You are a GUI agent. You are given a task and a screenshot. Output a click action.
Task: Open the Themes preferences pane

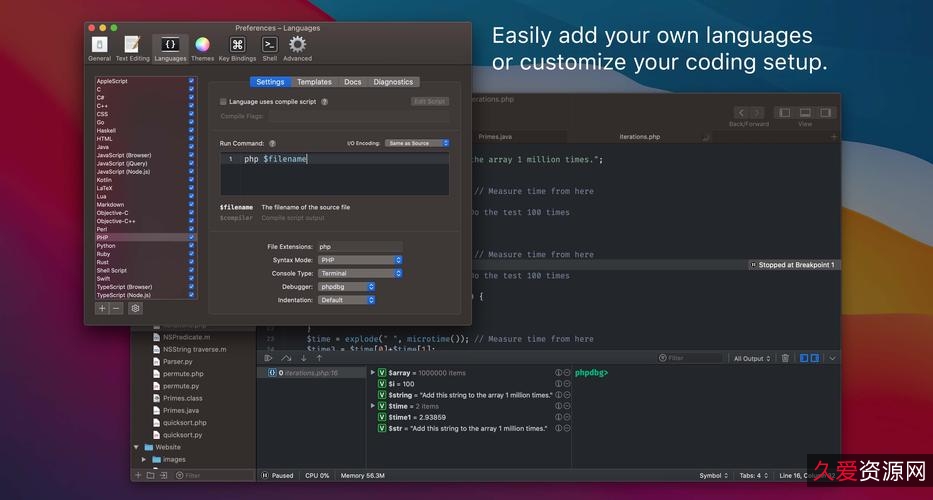click(x=202, y=47)
